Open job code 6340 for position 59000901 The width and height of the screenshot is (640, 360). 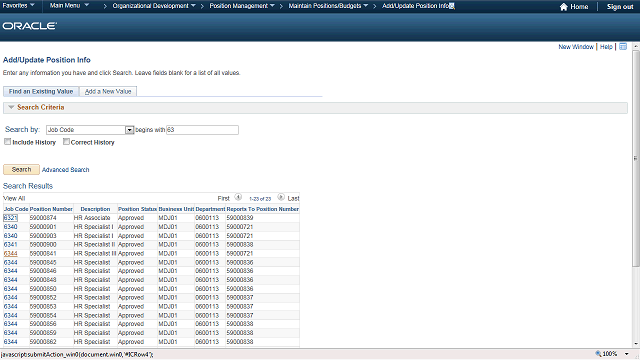[11, 227]
